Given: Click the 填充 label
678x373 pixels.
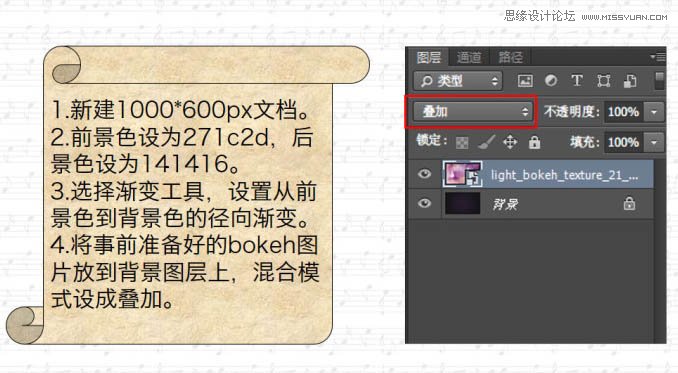Looking at the screenshot, I should [x=585, y=142].
